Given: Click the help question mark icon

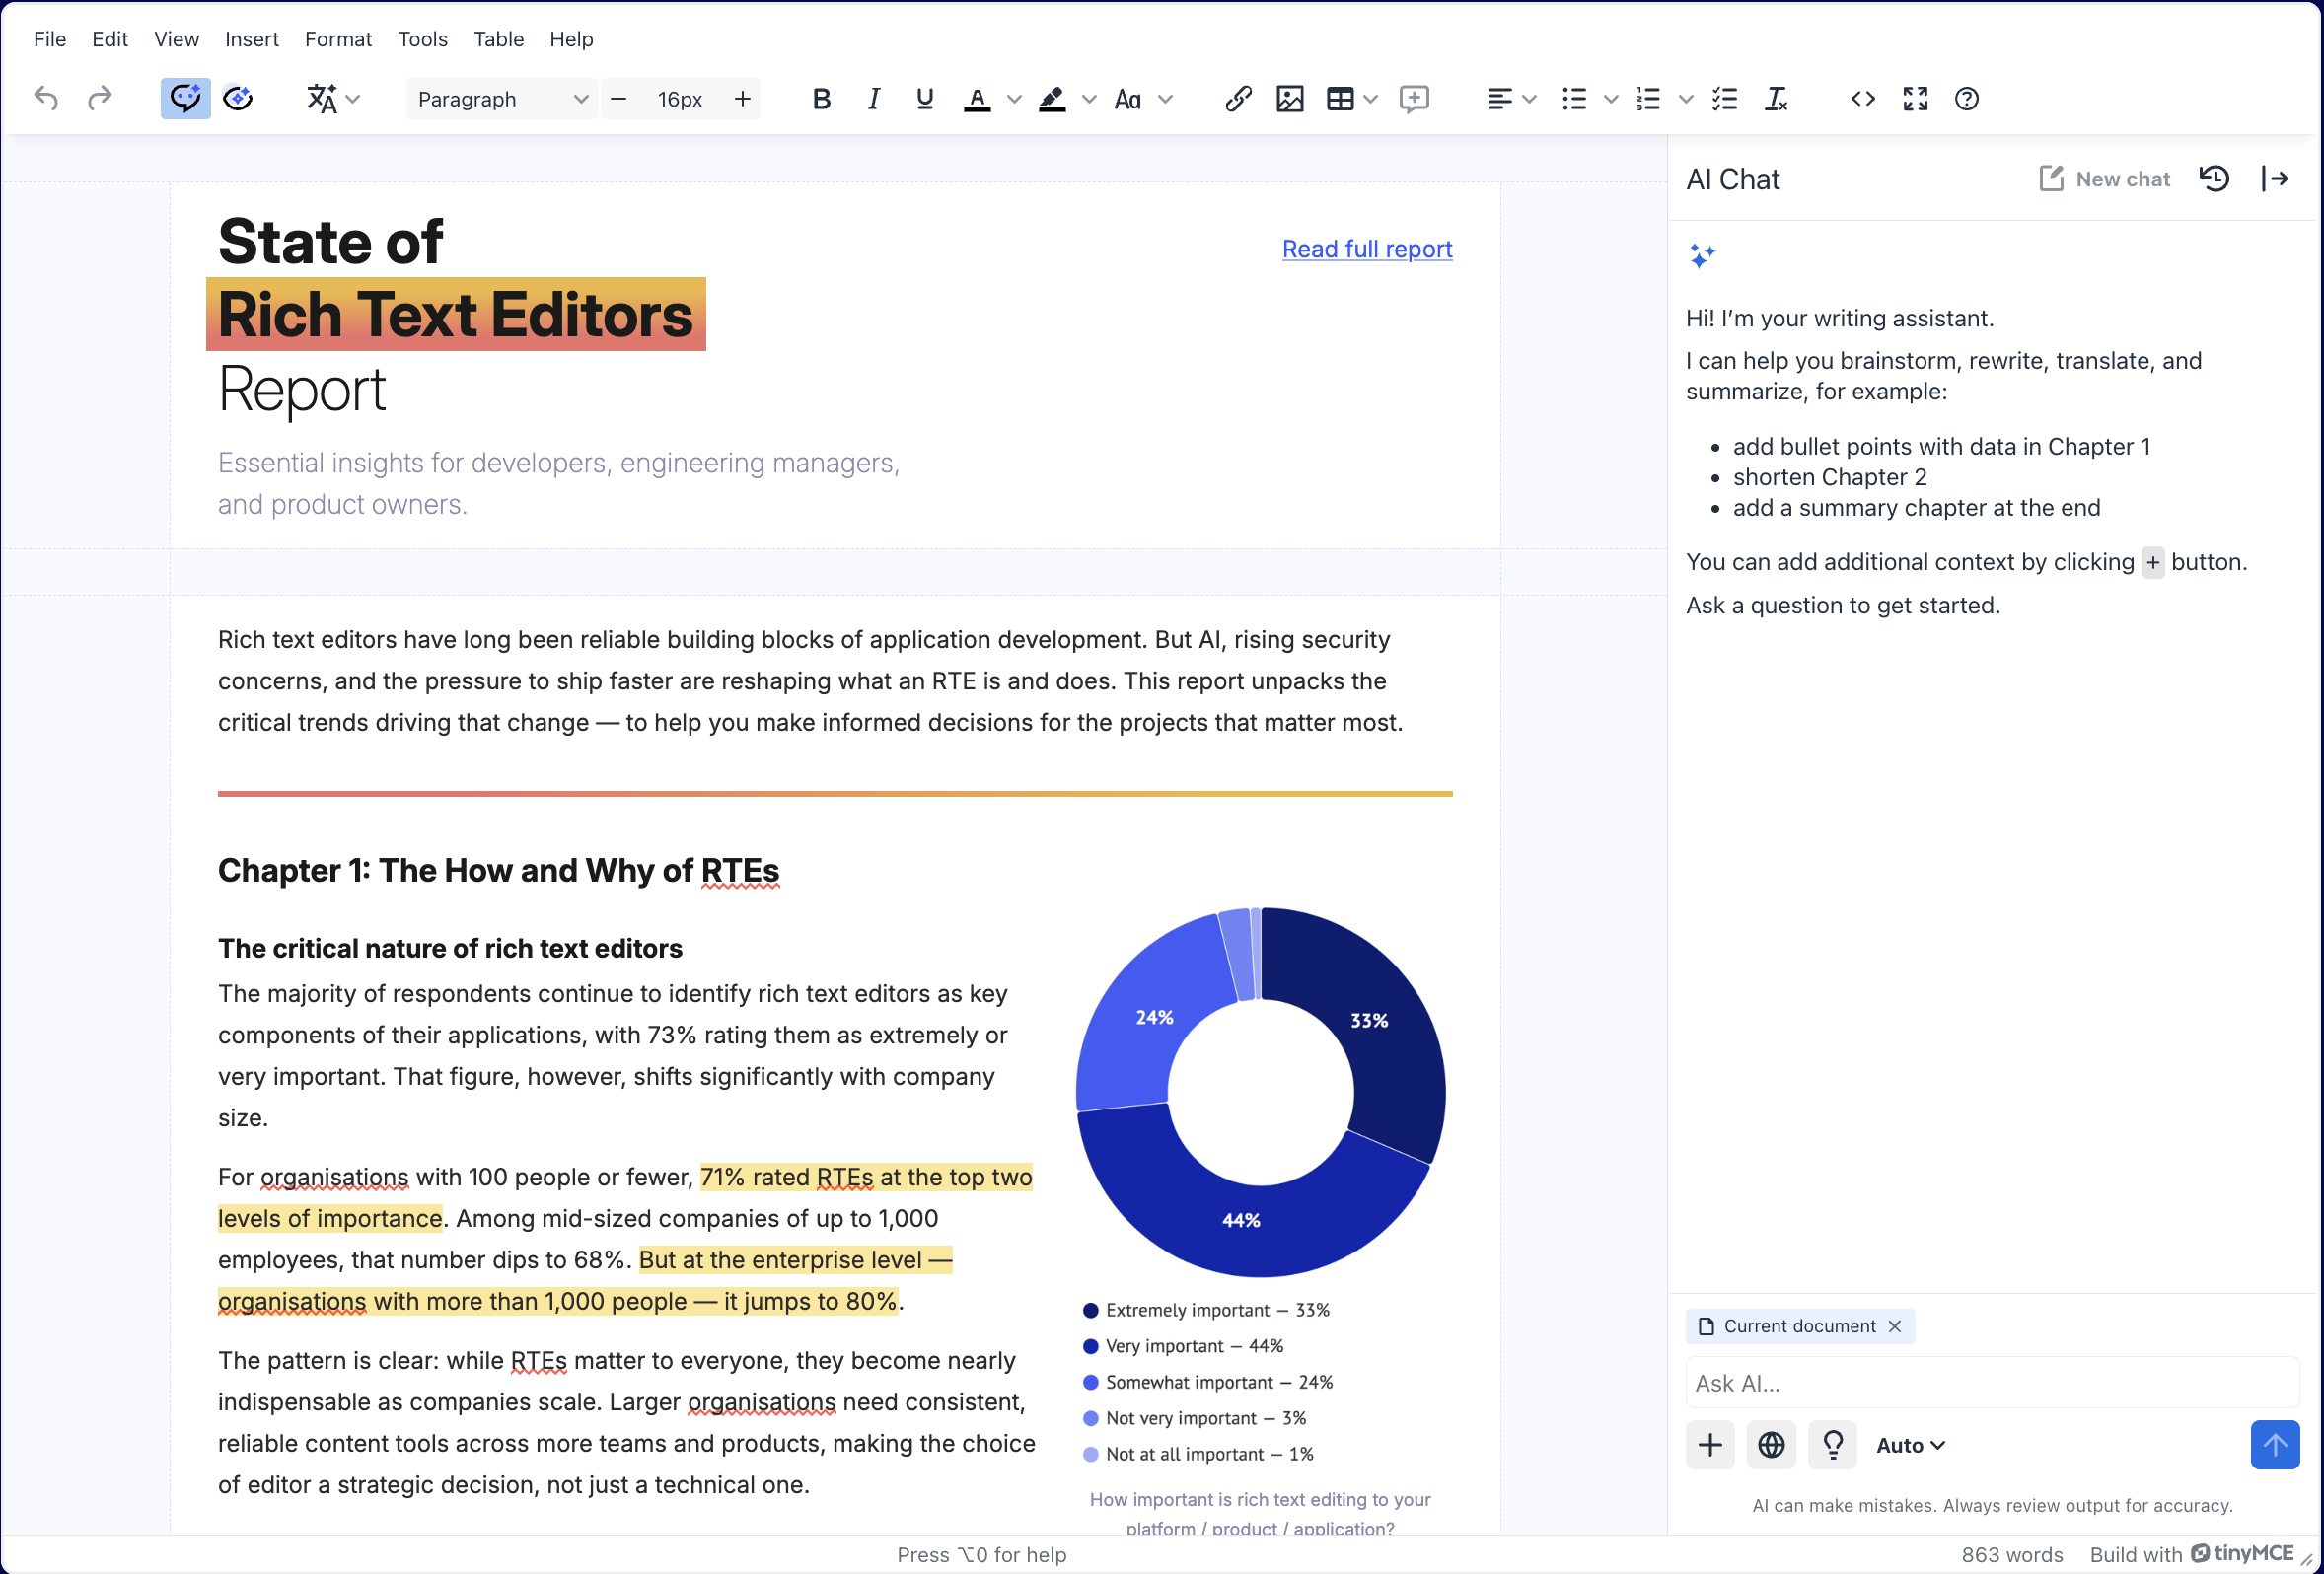Looking at the screenshot, I should click(1967, 98).
